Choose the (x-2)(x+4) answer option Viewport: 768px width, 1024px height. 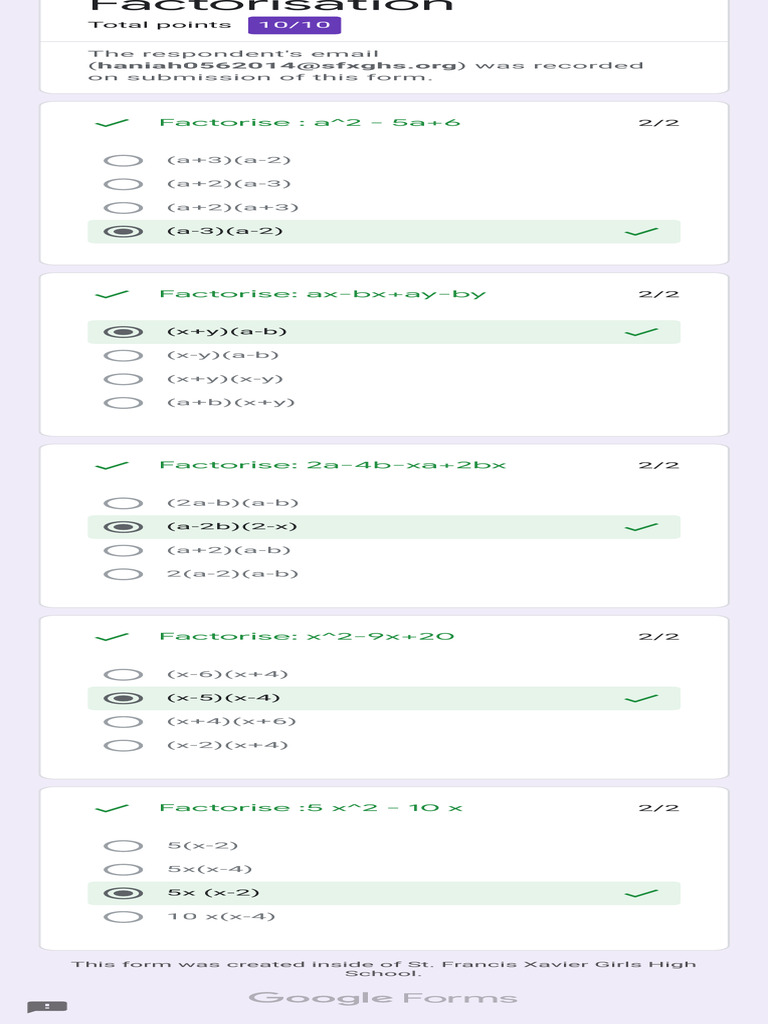click(x=123, y=745)
